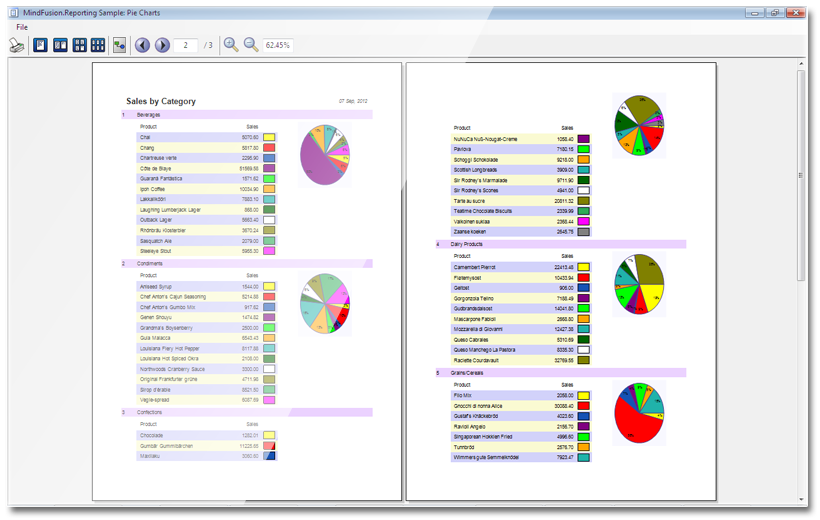Click the Beverages pie chart
The width and height of the screenshot is (820, 520).
tap(326, 155)
